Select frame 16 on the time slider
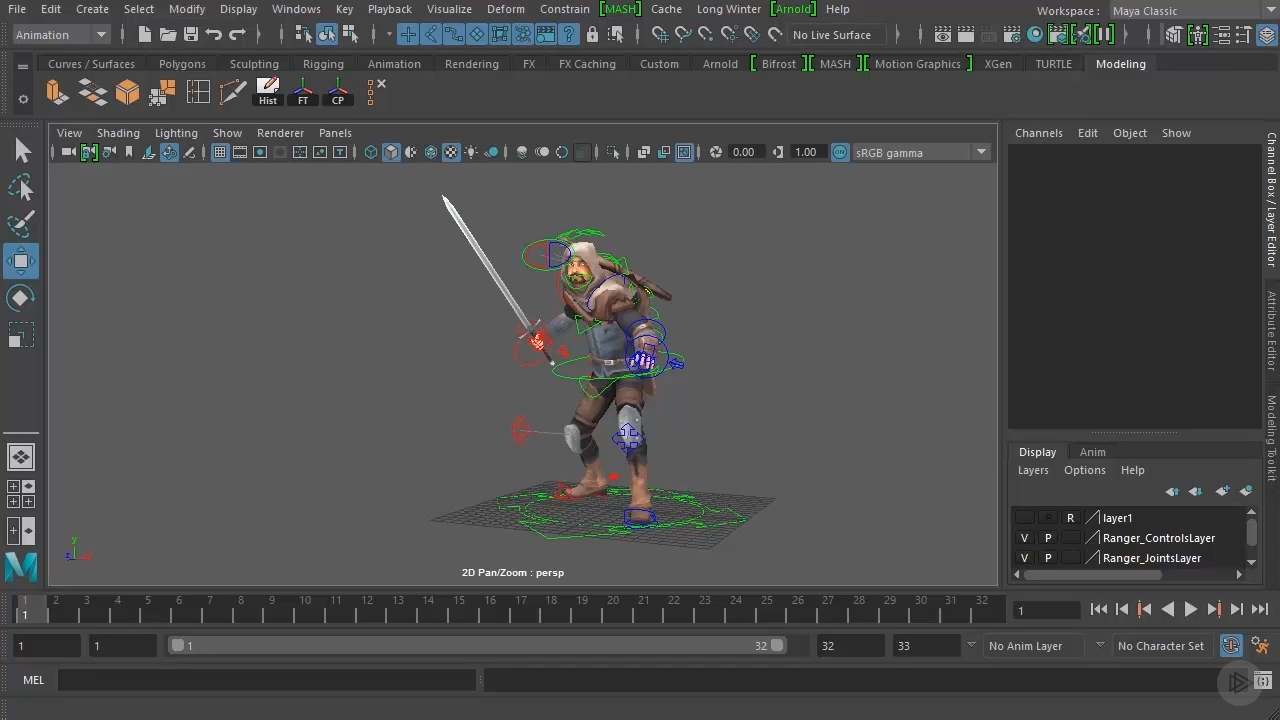The height and width of the screenshot is (720, 1280). pos(490,608)
